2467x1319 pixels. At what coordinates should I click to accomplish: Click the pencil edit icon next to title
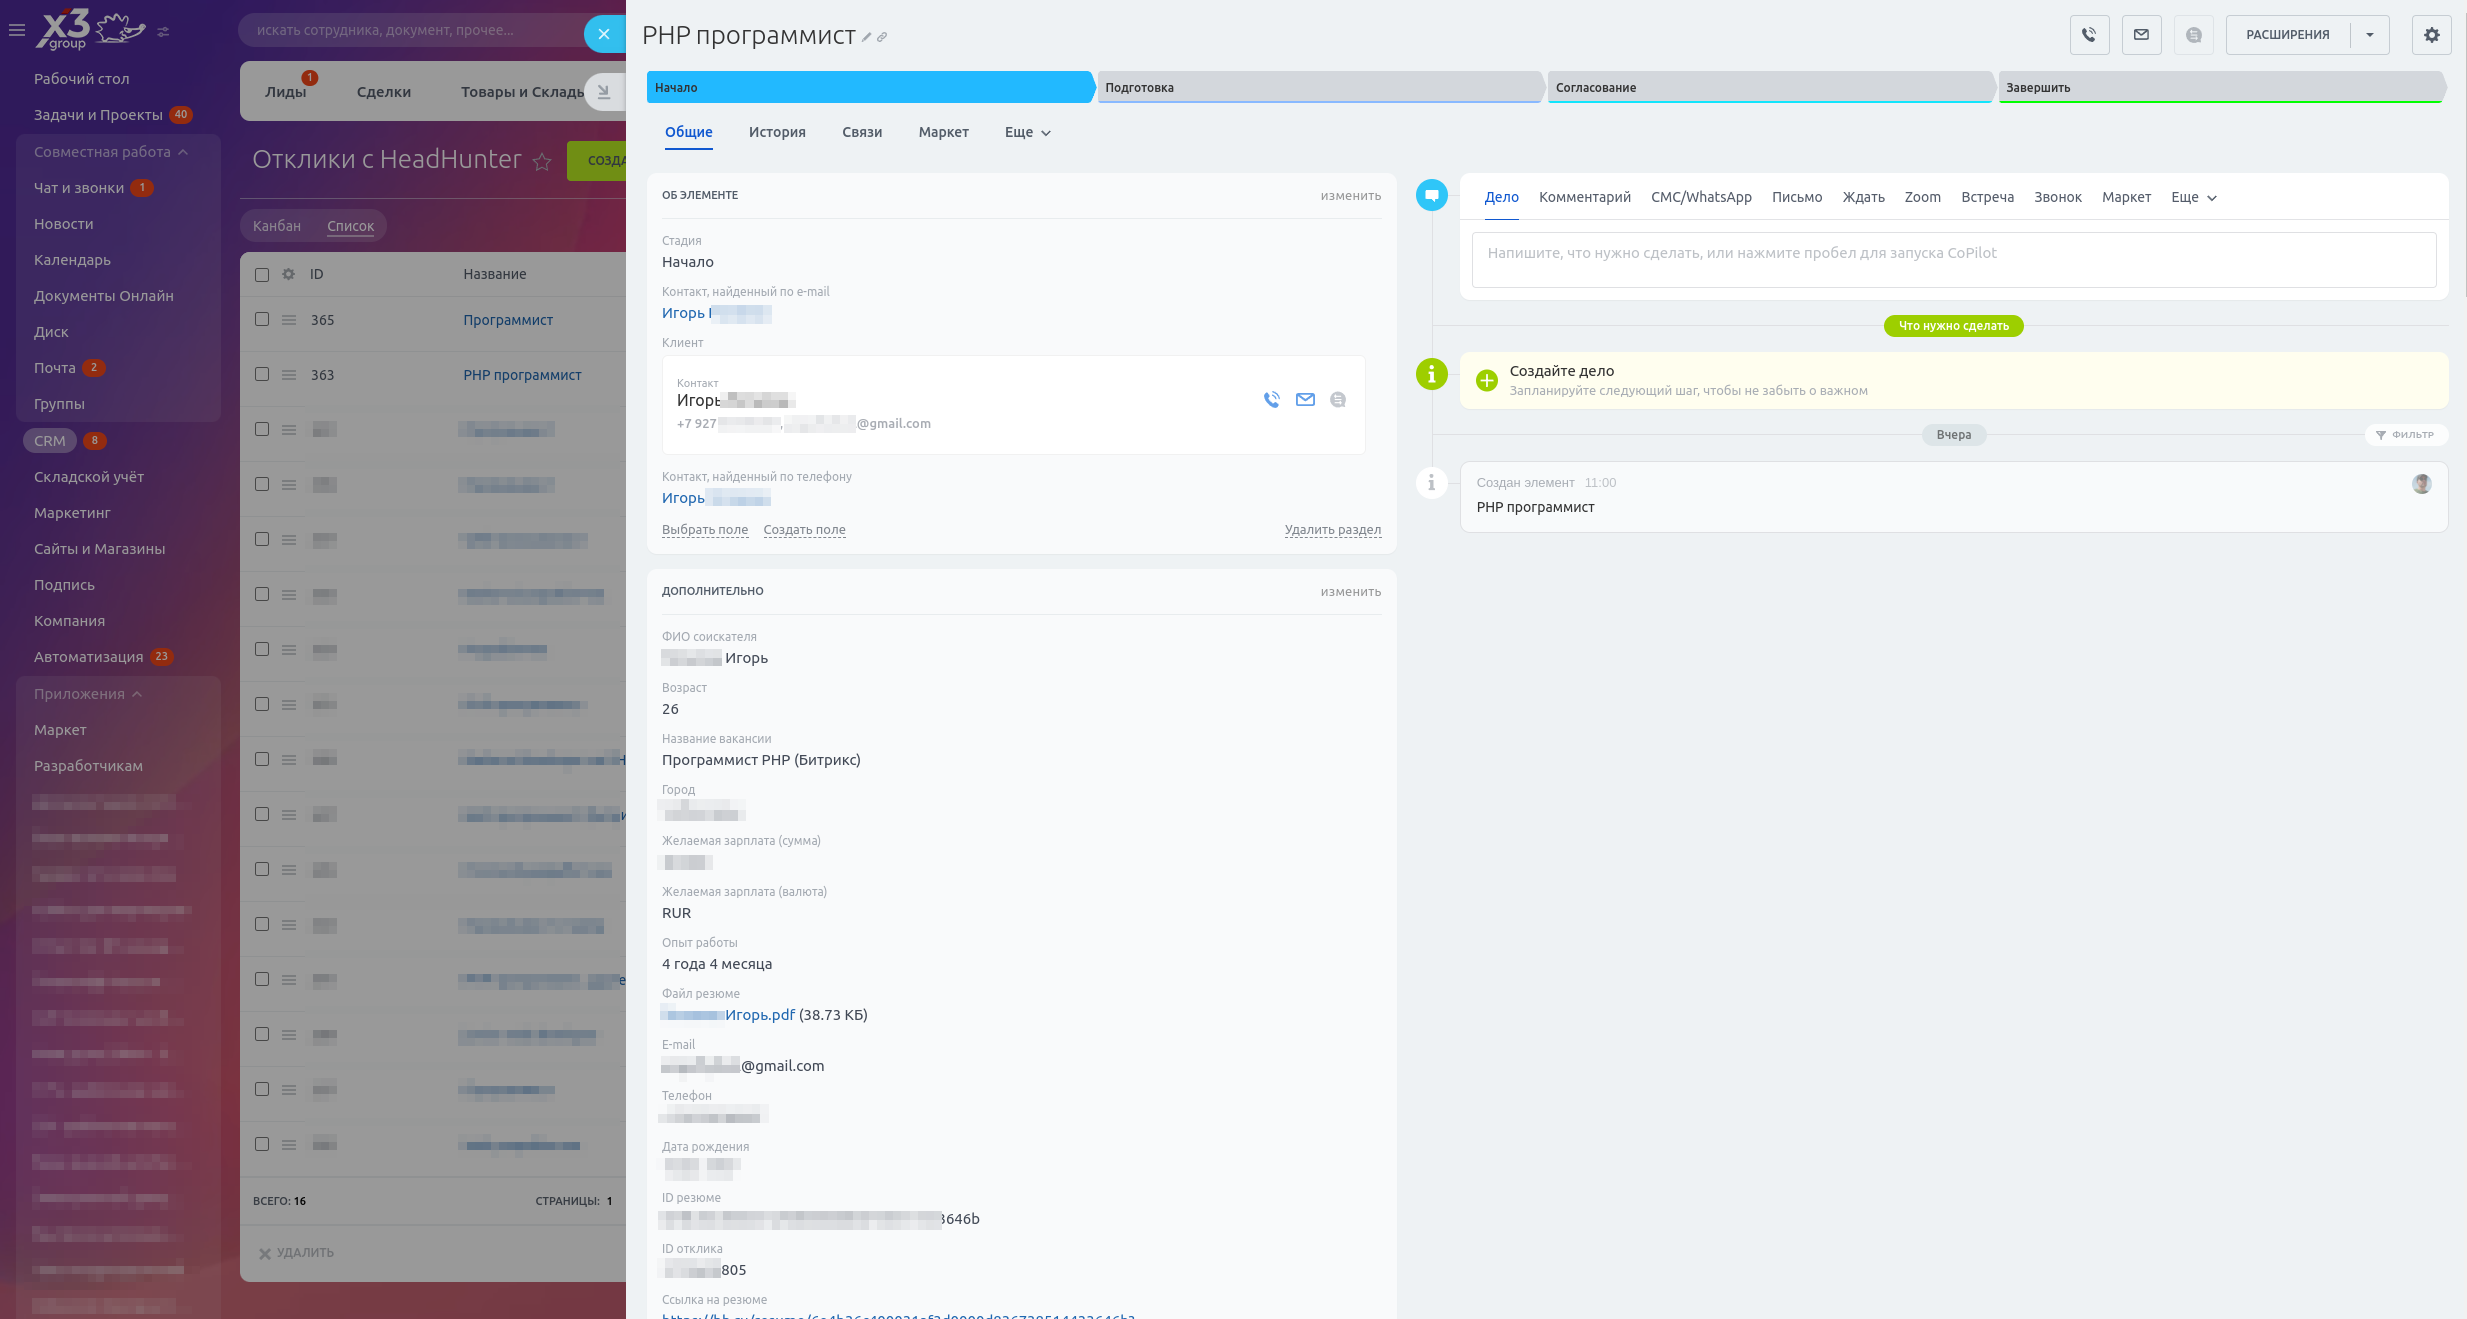pos(867,38)
